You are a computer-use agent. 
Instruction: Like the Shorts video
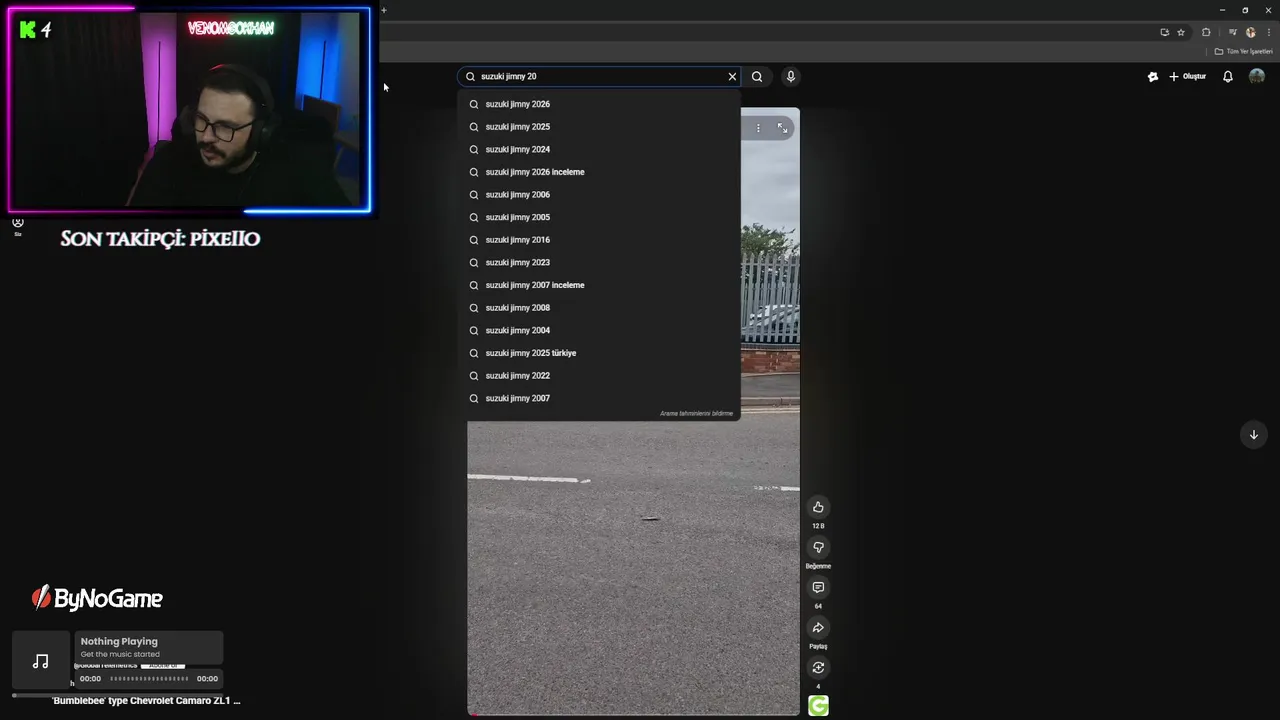818,507
